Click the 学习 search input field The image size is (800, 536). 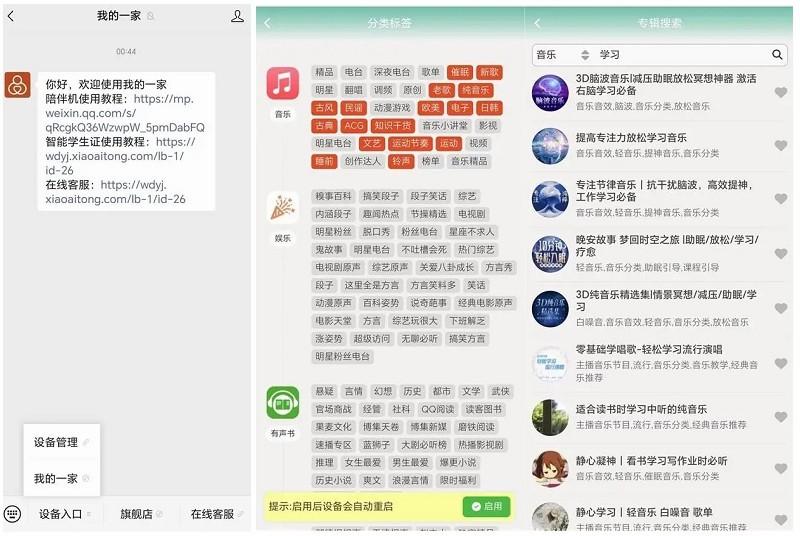681,55
